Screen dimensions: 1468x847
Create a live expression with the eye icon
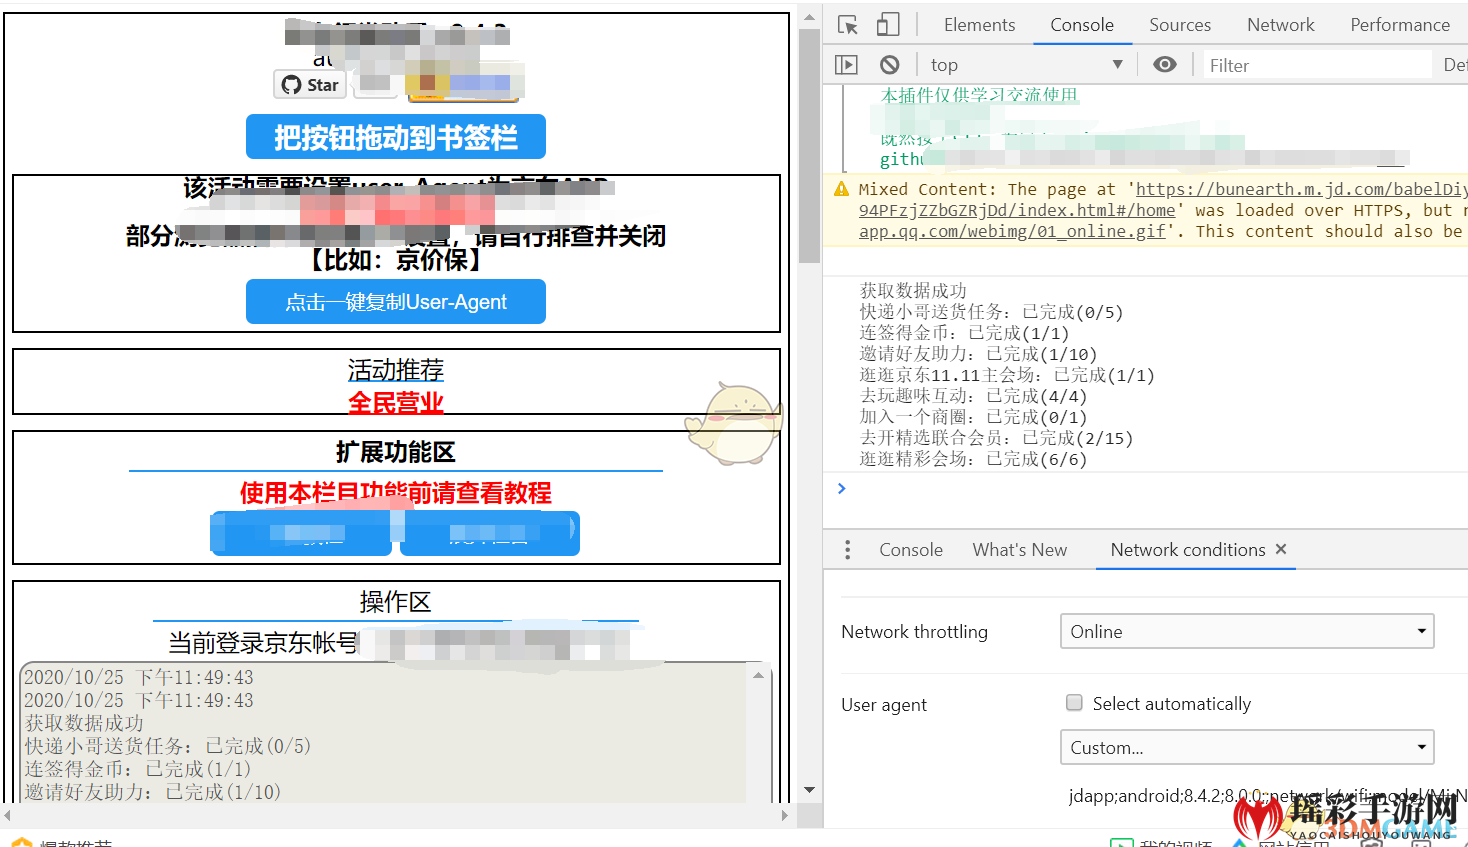pos(1164,65)
